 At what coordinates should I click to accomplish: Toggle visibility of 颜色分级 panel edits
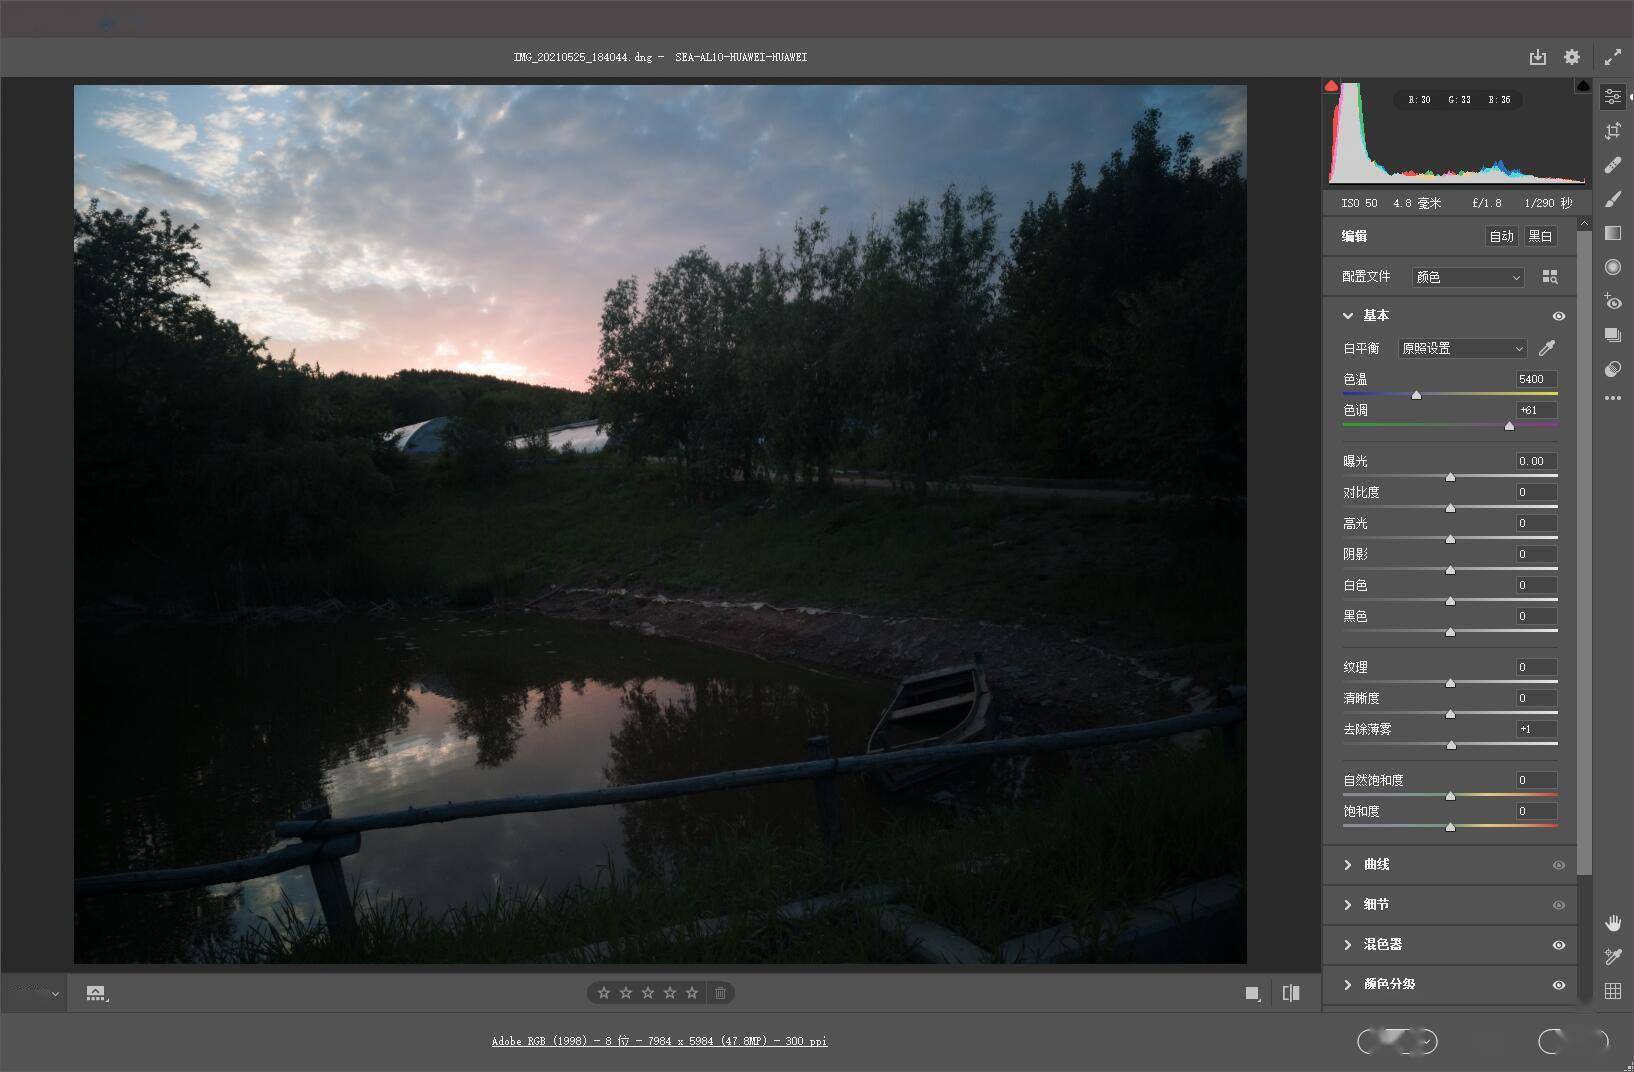pyautogui.click(x=1558, y=985)
